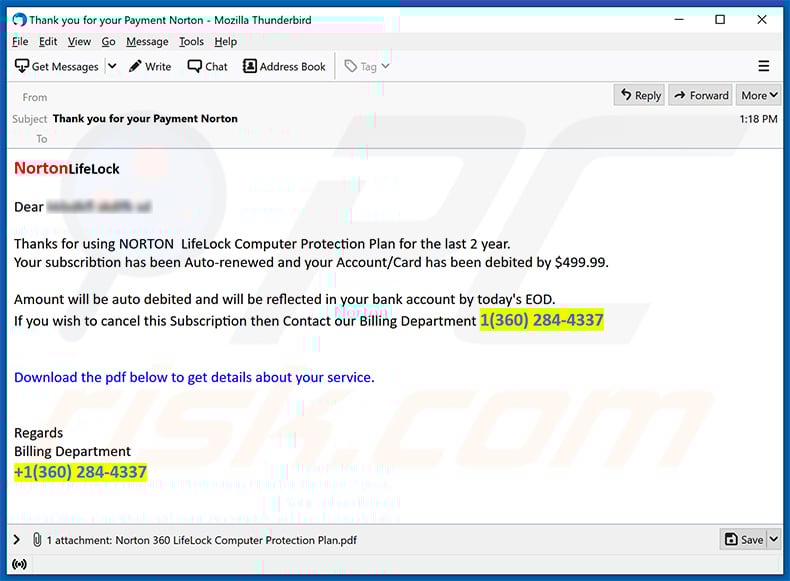
Task: Click the highlighted 1(360) 284-4337 number in body
Action: click(542, 320)
